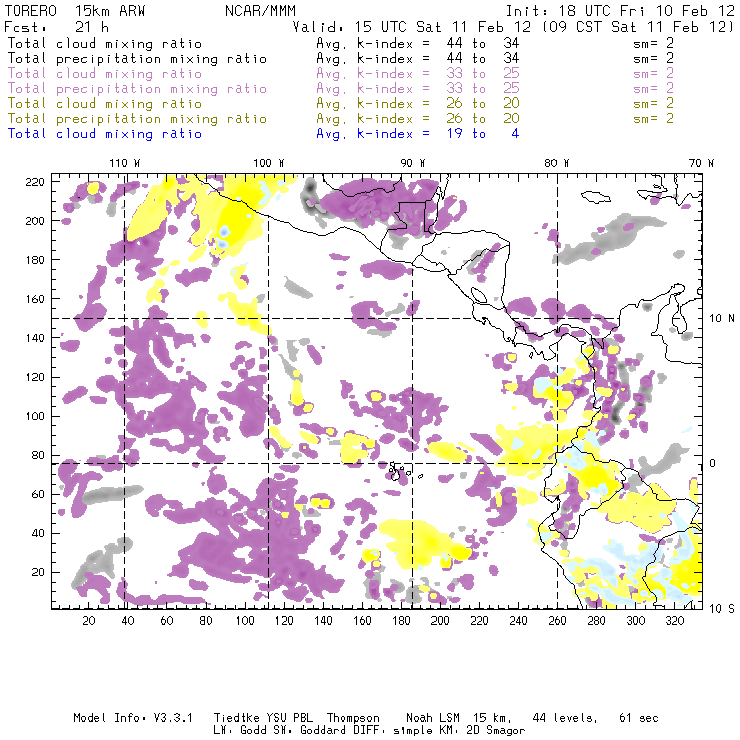
Task: Click the "110 W" longitude label
Action: click(x=125, y=163)
